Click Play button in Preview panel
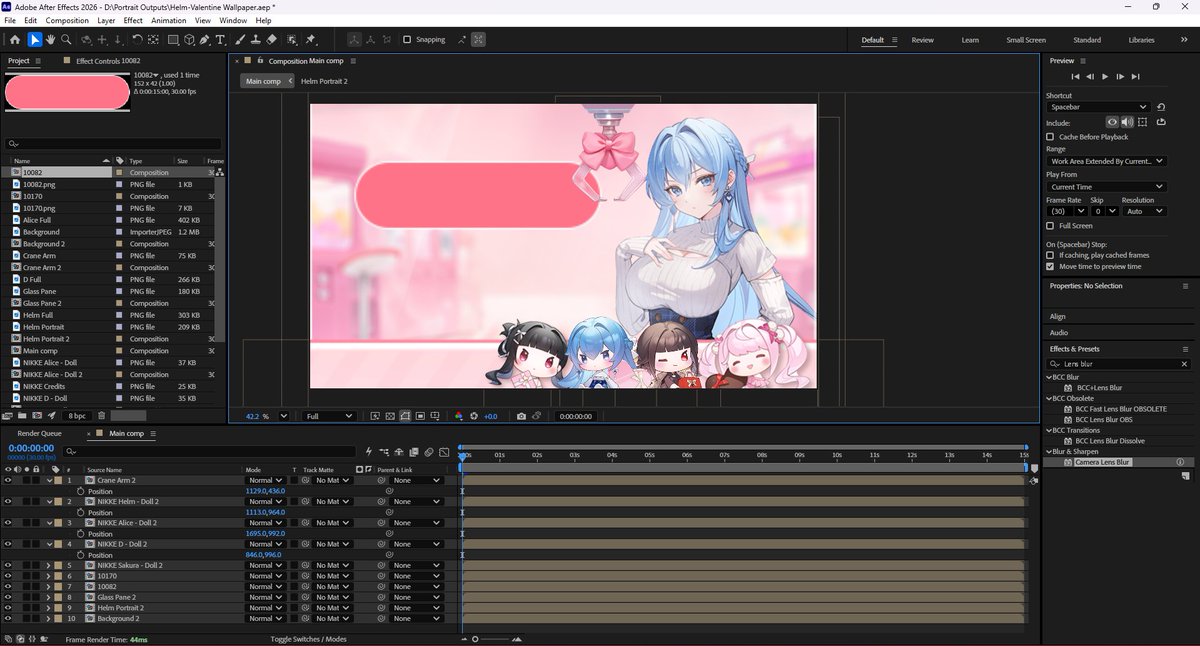1200x646 pixels. pyautogui.click(x=1105, y=76)
